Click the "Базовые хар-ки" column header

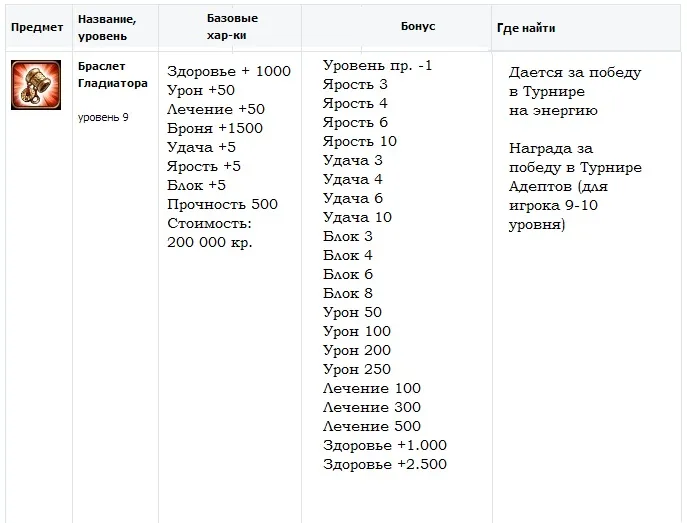coord(232,27)
